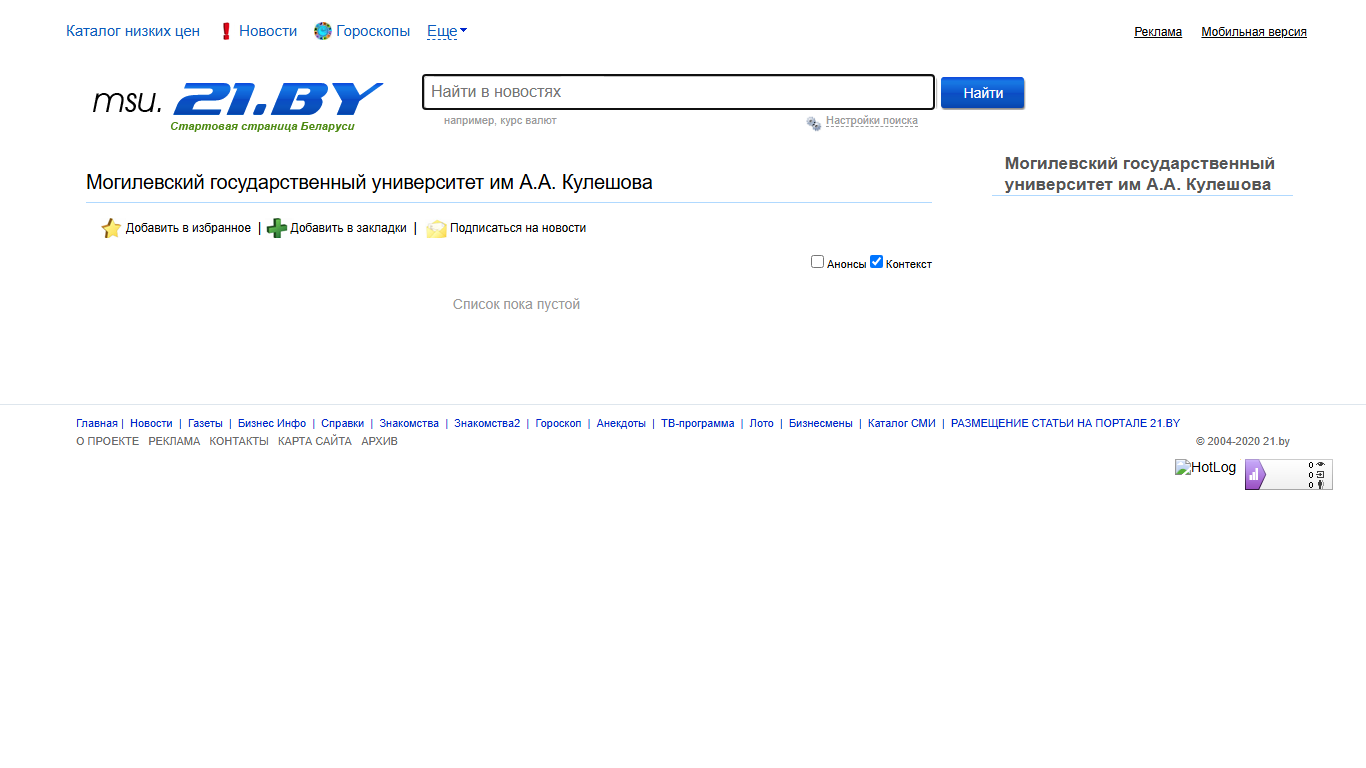Open Гороскопы in the top menu
The height and width of the screenshot is (768, 1366).
[x=373, y=31]
